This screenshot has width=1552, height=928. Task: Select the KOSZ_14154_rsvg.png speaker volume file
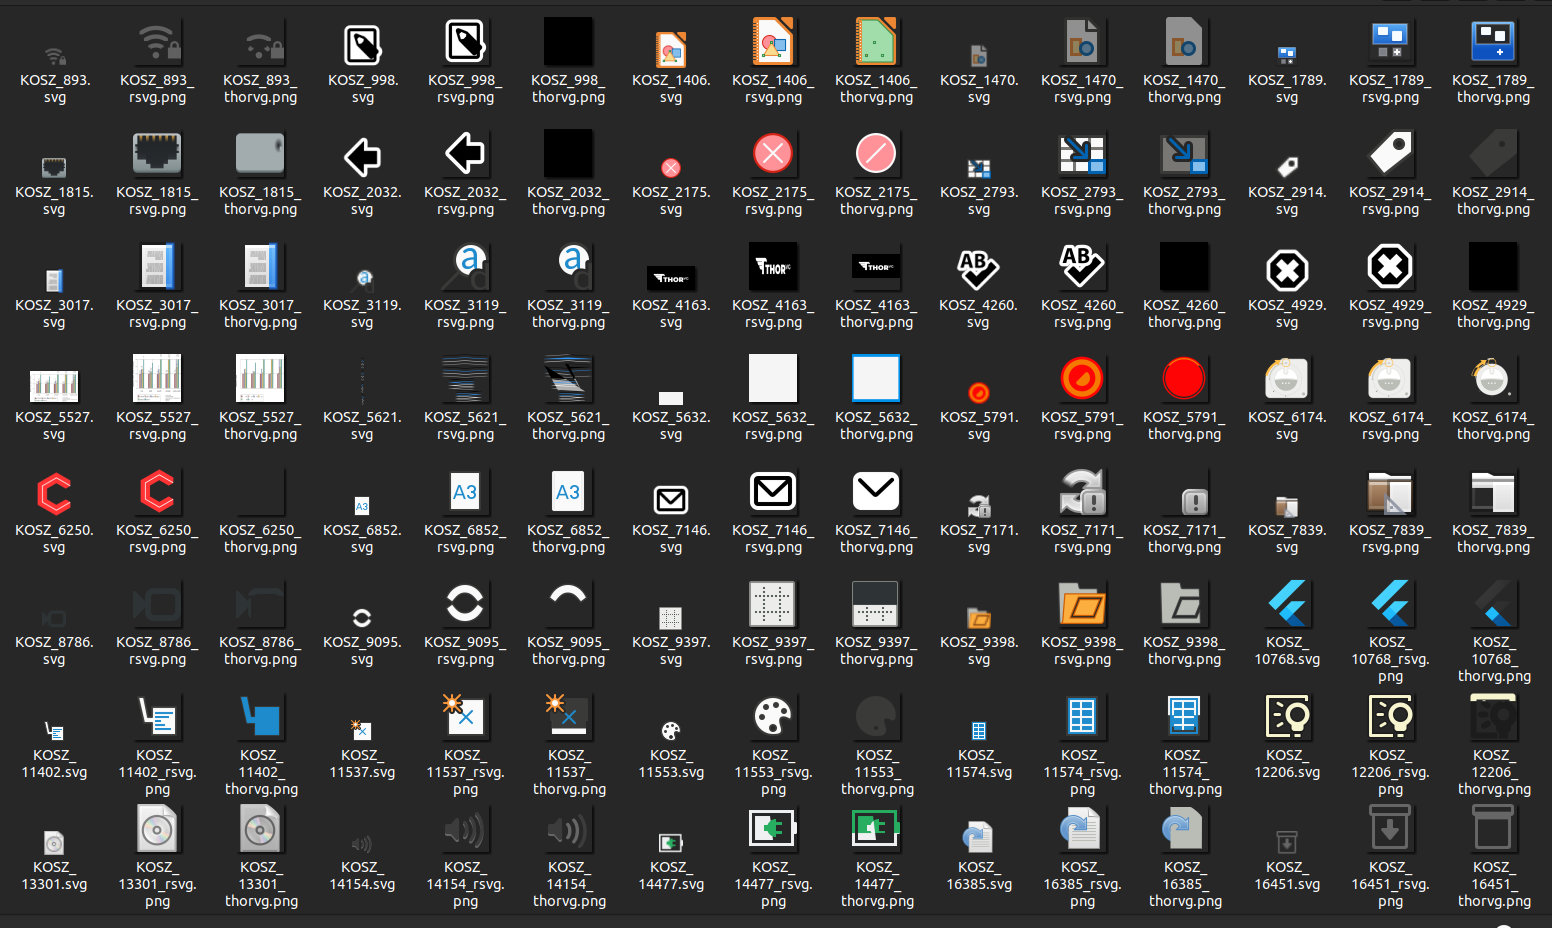[x=465, y=829]
